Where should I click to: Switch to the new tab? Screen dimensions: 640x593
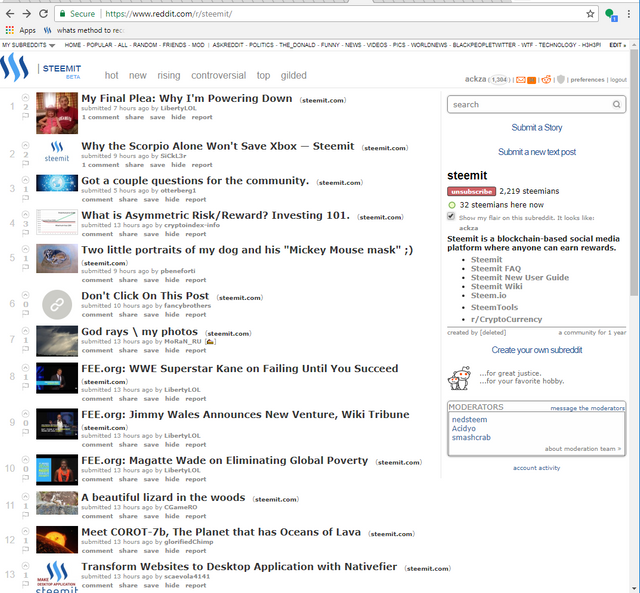(x=138, y=76)
